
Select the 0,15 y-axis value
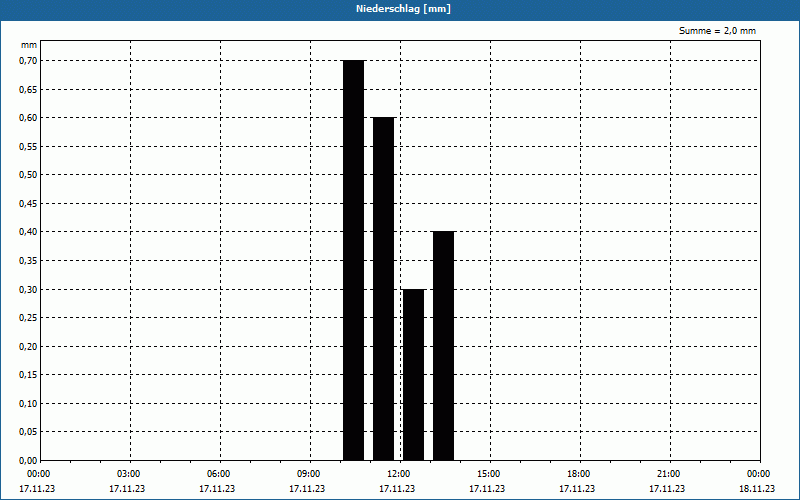pos(28,375)
